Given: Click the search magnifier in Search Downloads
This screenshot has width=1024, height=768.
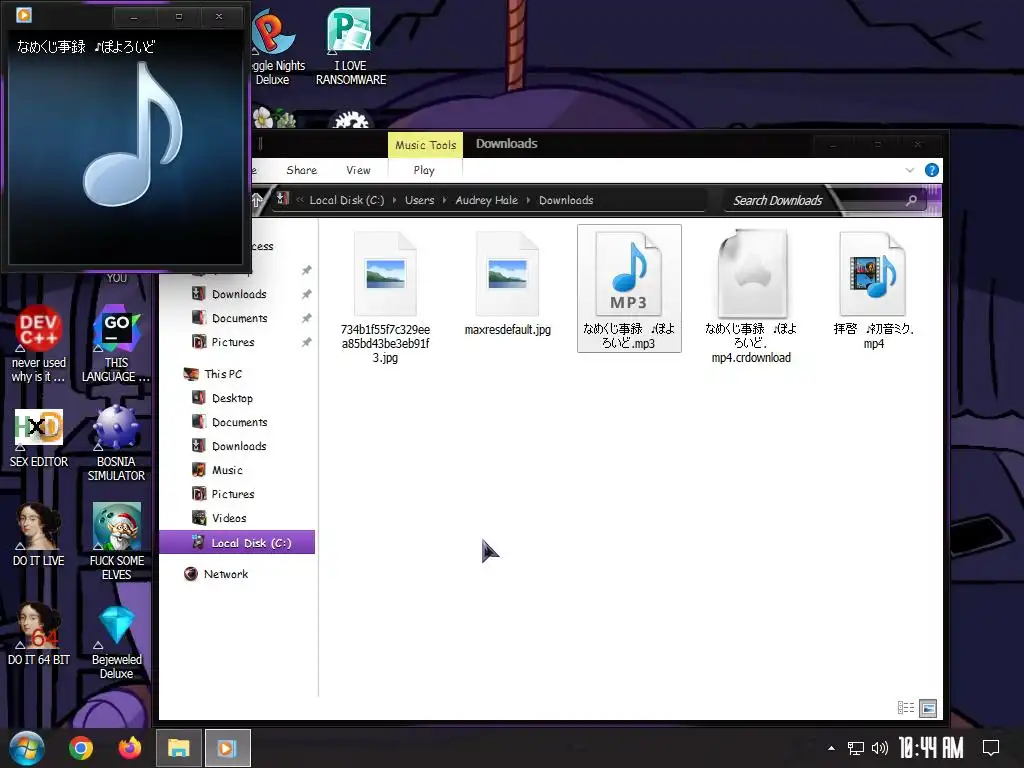Looking at the screenshot, I should tap(912, 200).
